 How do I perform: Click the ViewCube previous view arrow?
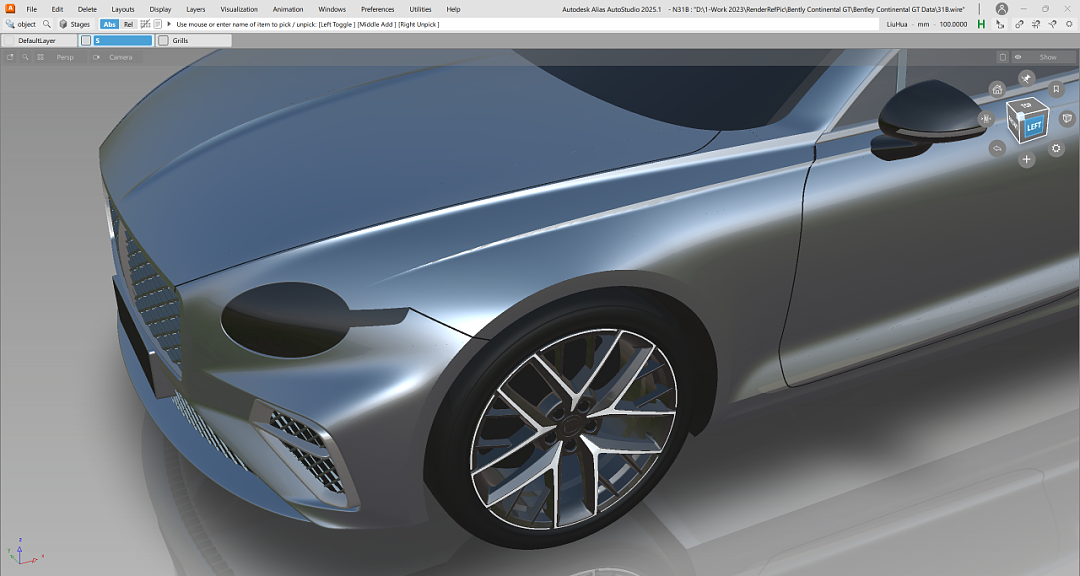click(x=997, y=148)
